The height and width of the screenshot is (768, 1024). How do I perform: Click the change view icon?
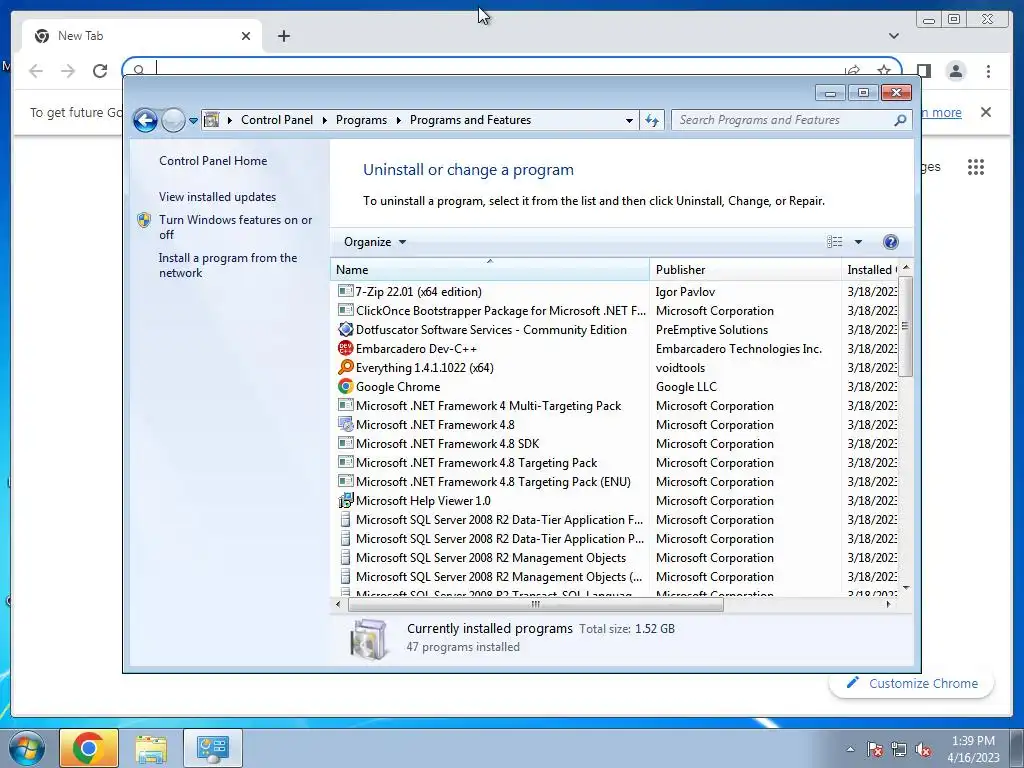(835, 242)
